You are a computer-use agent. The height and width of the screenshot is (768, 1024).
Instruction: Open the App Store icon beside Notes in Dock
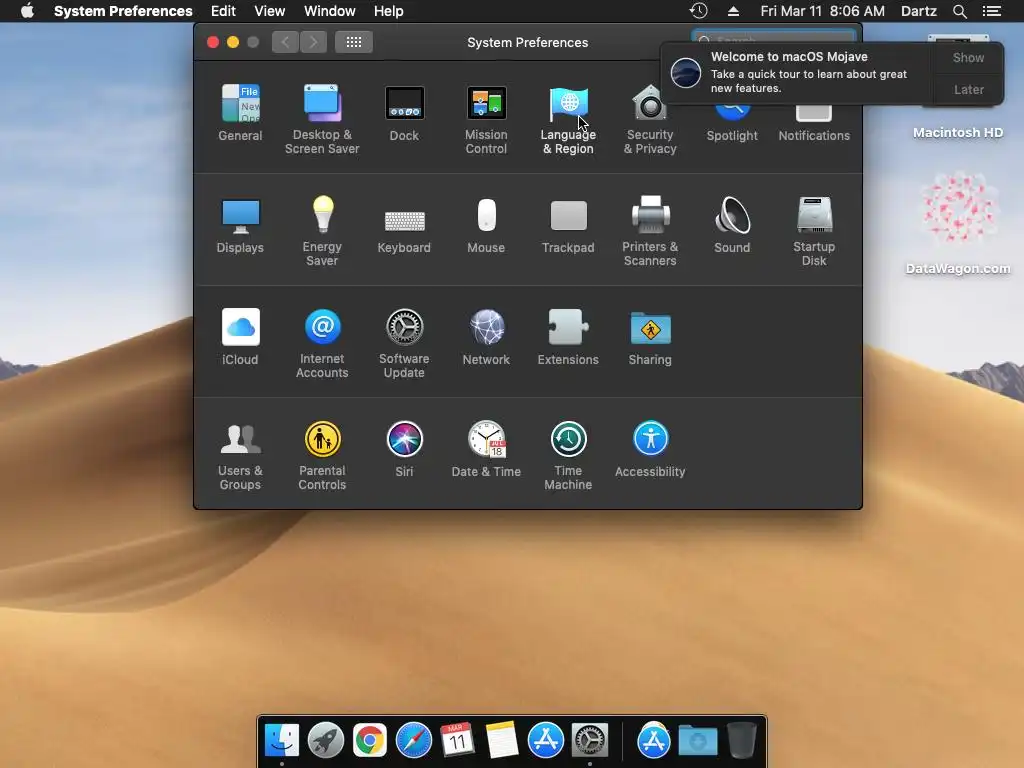[x=545, y=741]
